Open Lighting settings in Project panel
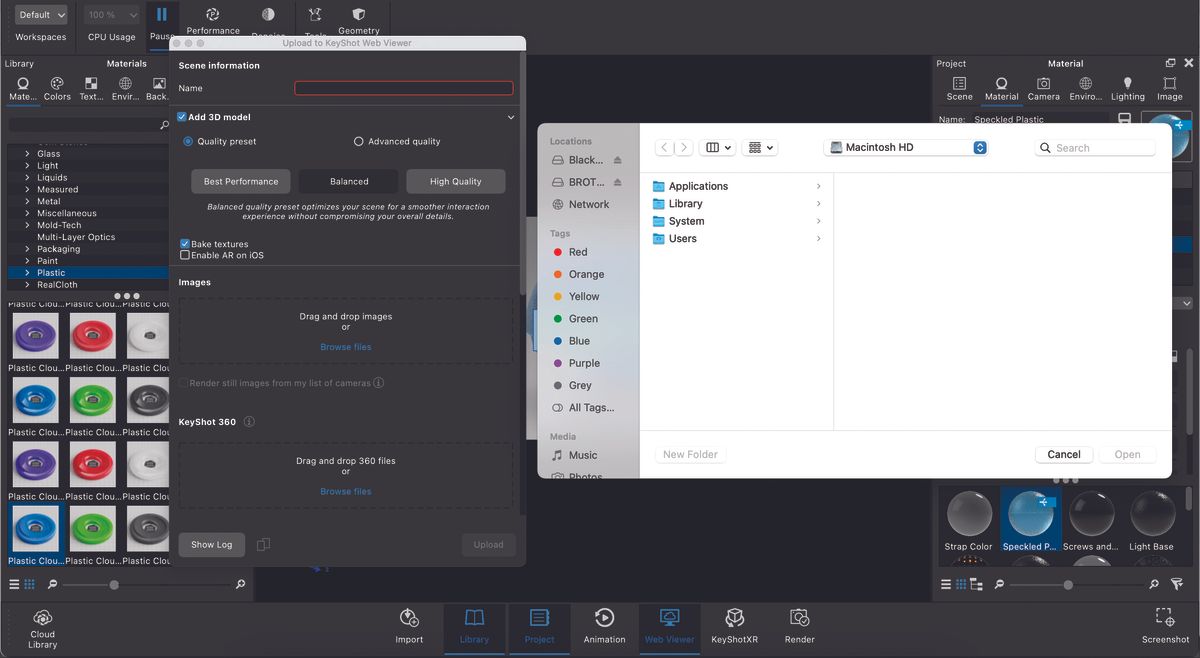The height and width of the screenshot is (658, 1200). pyautogui.click(x=1127, y=87)
